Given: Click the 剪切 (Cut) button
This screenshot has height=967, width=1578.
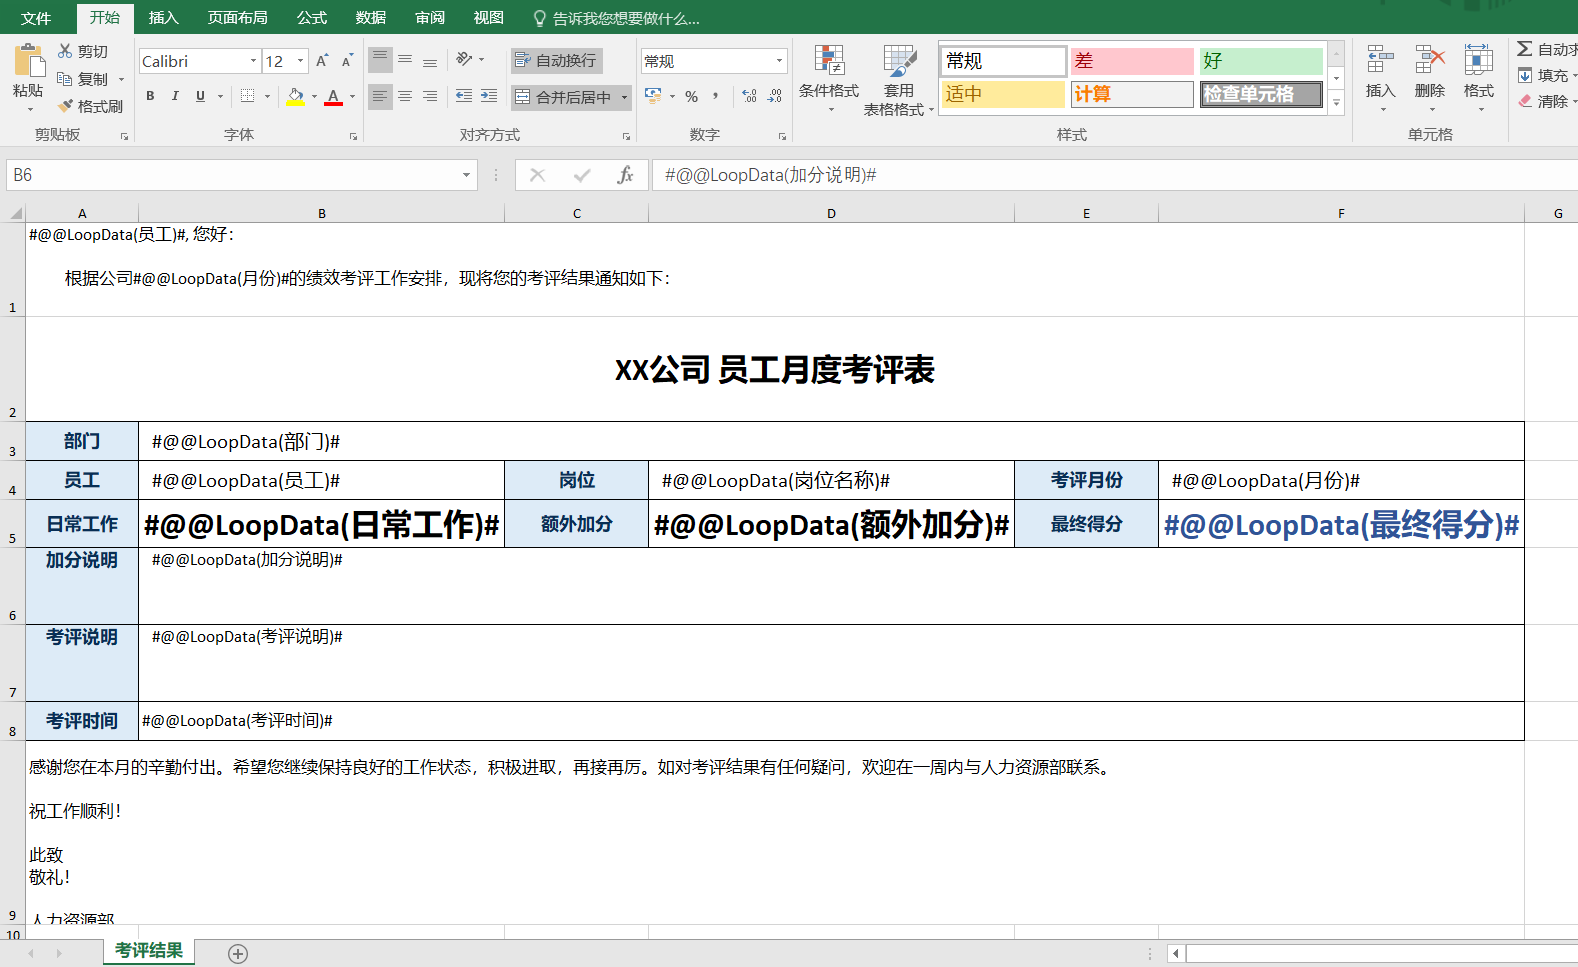Looking at the screenshot, I should pos(83,51).
